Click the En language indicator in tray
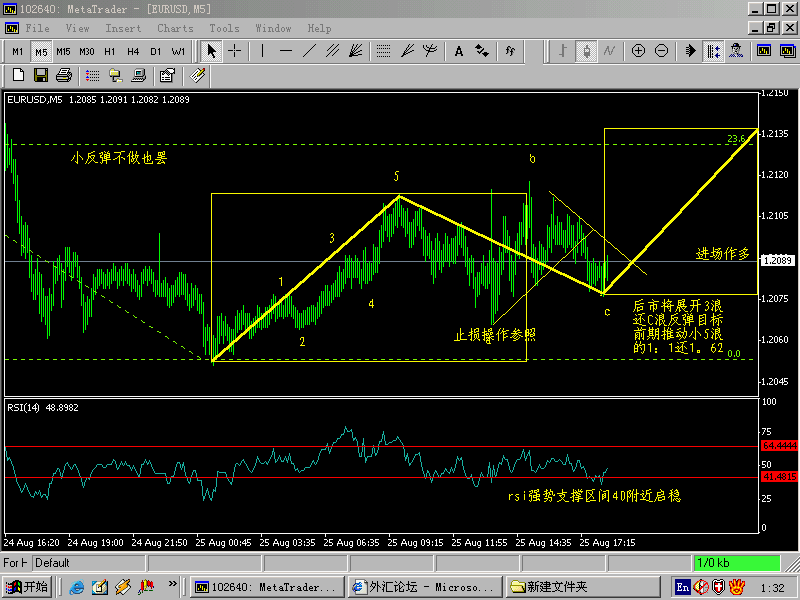Viewport: 800px width, 600px height. (x=683, y=587)
